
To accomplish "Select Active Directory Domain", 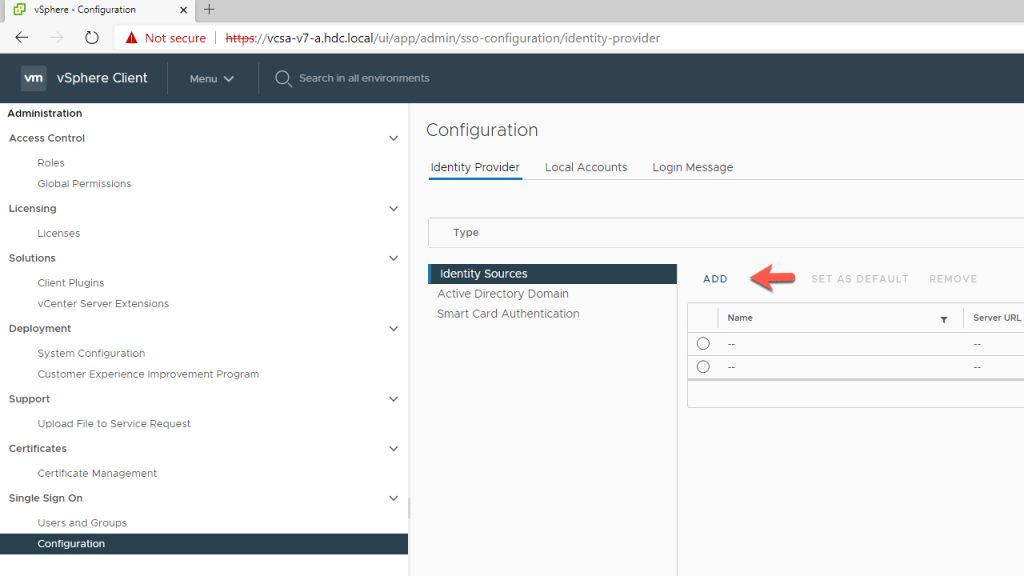I will click(x=503, y=294).
